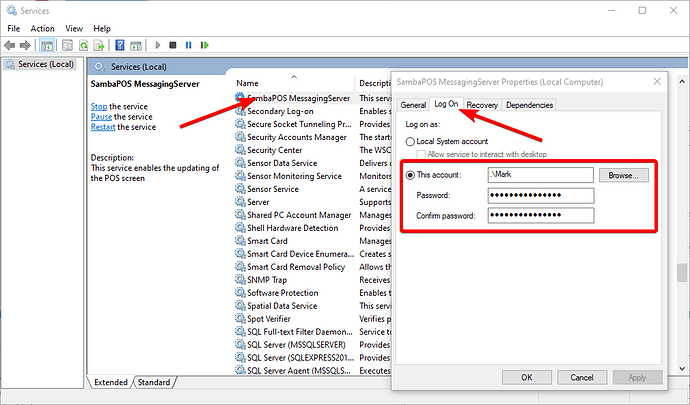Click the Stop Service square icon
The height and width of the screenshot is (405, 690).
[173, 45]
